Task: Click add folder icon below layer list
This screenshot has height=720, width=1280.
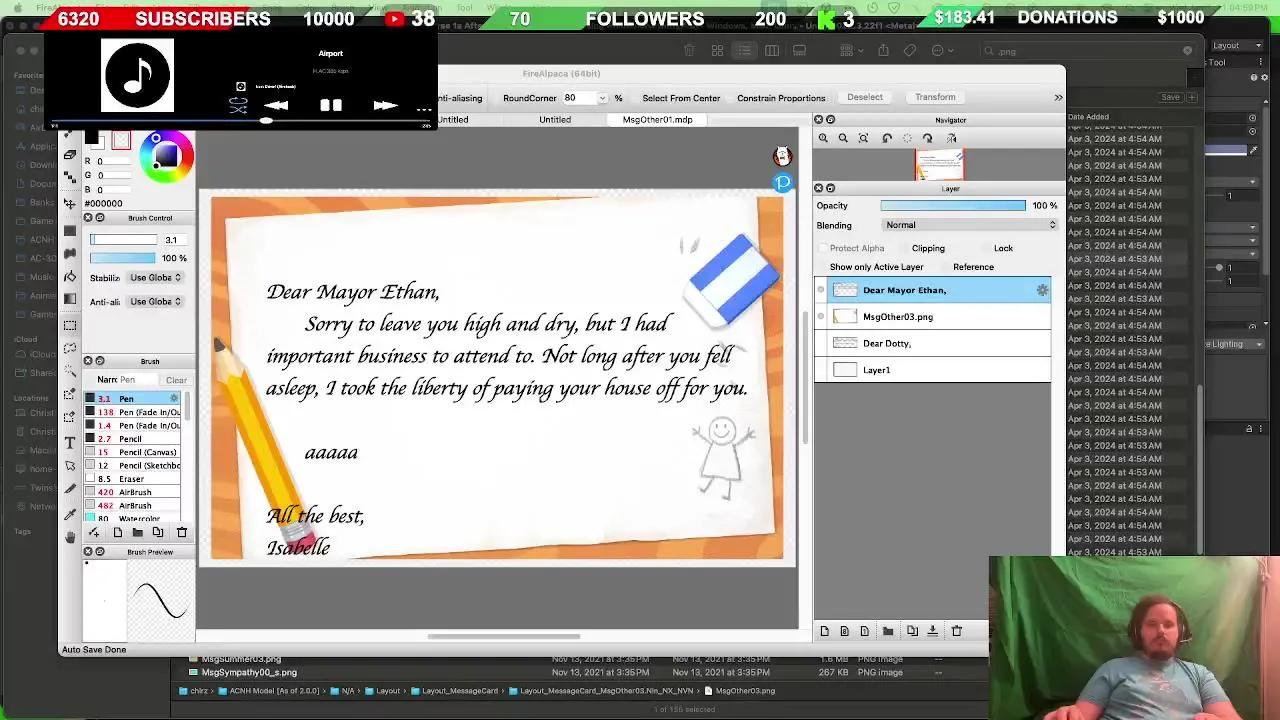Action: pyautogui.click(x=888, y=631)
